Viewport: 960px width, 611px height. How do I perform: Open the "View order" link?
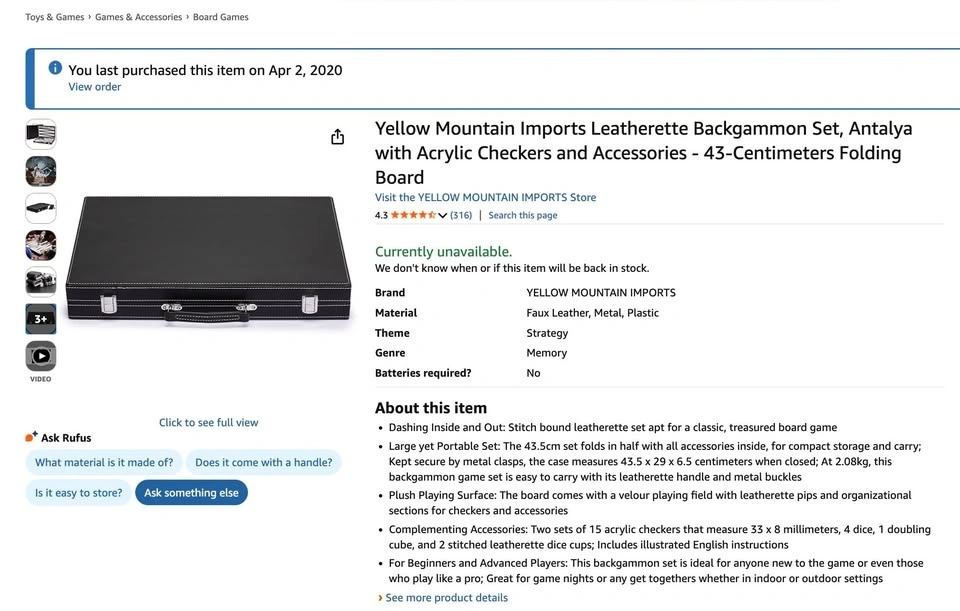click(x=95, y=87)
